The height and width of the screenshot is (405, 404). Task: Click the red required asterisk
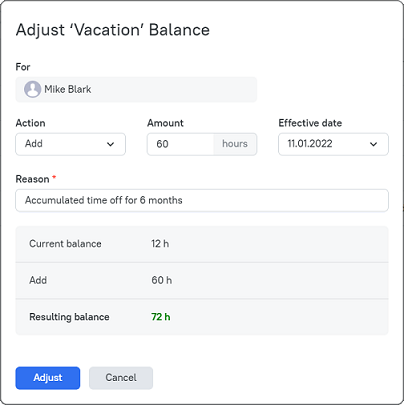(x=54, y=177)
